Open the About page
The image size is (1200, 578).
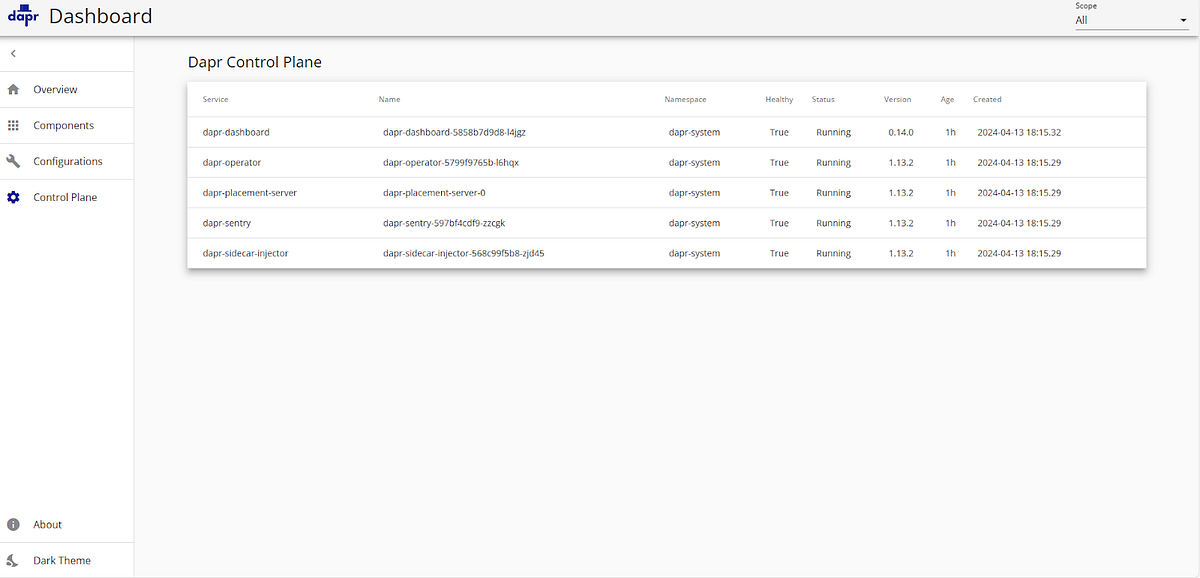pos(47,524)
